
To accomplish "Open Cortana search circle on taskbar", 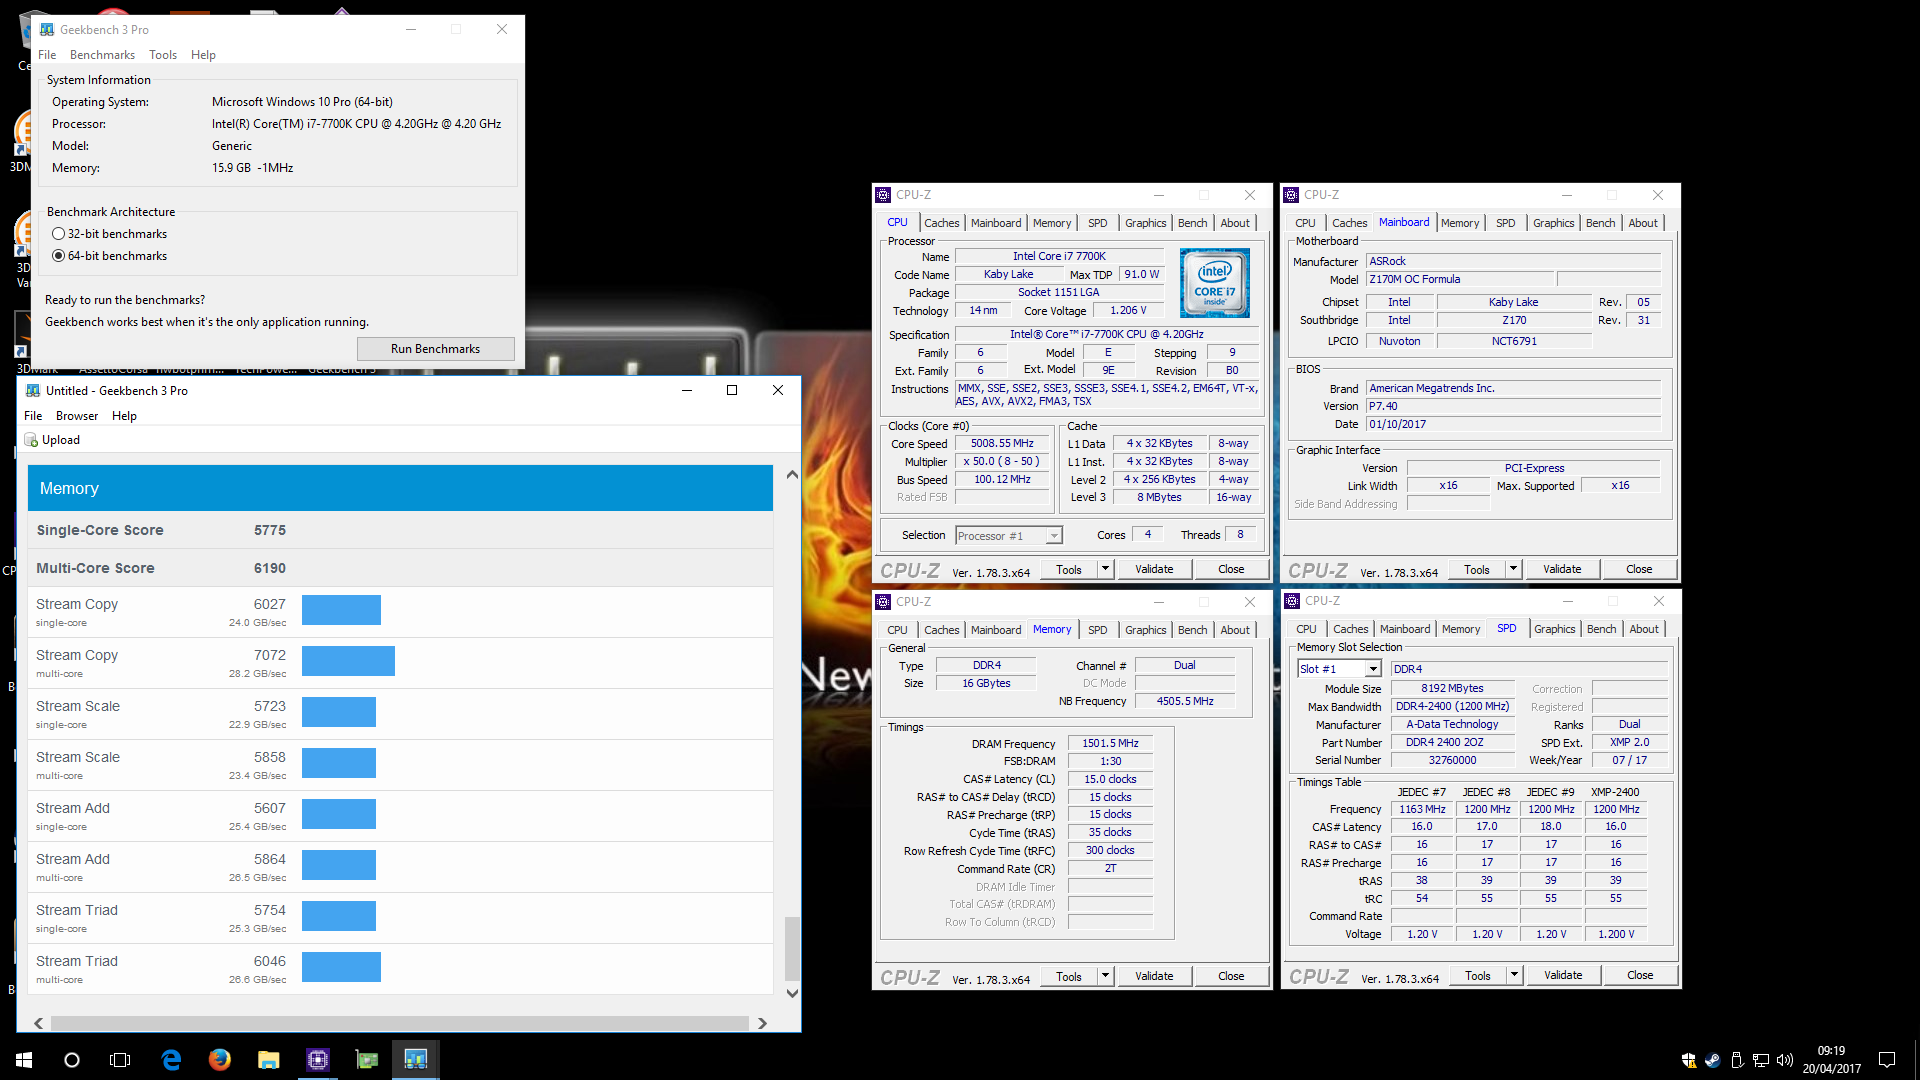I will click(x=72, y=1059).
